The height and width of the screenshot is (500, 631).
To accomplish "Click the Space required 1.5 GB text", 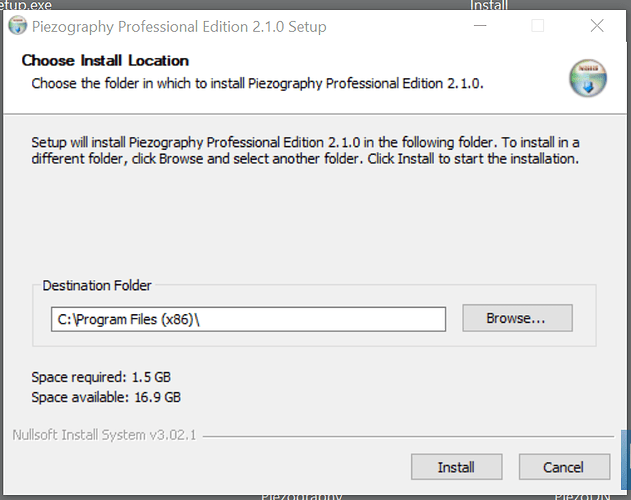I will [x=101, y=377].
